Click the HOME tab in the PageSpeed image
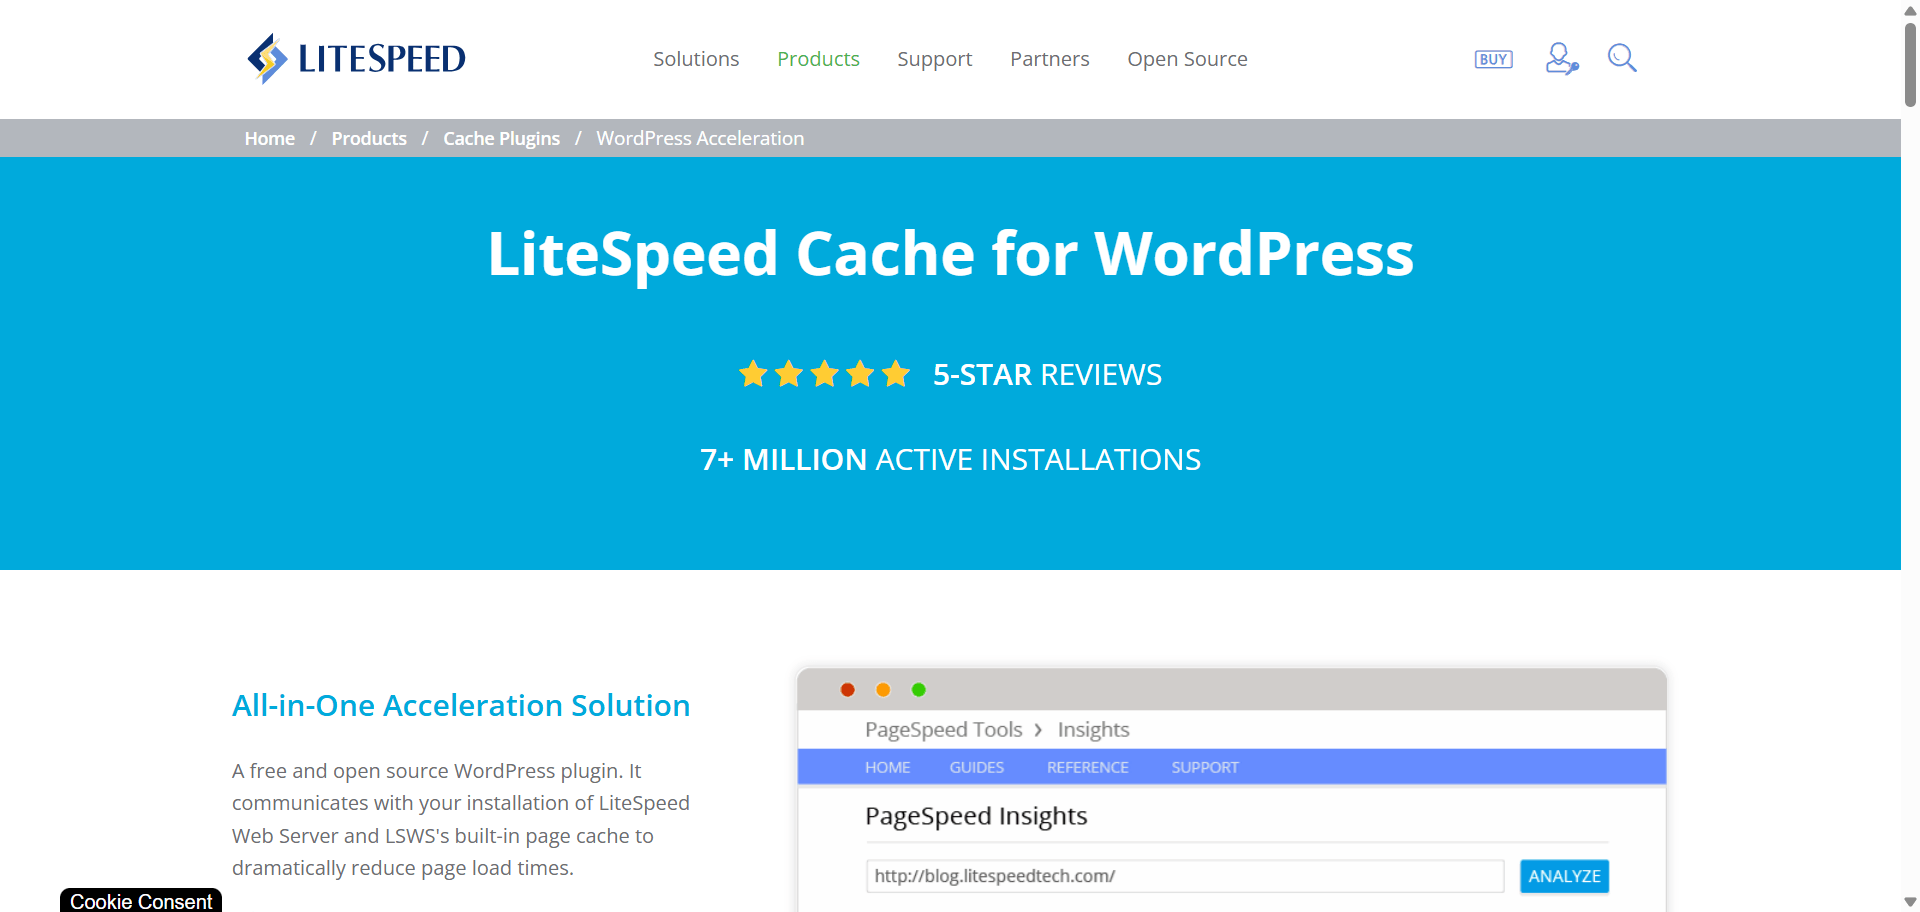The height and width of the screenshot is (912, 1920). [x=887, y=767]
